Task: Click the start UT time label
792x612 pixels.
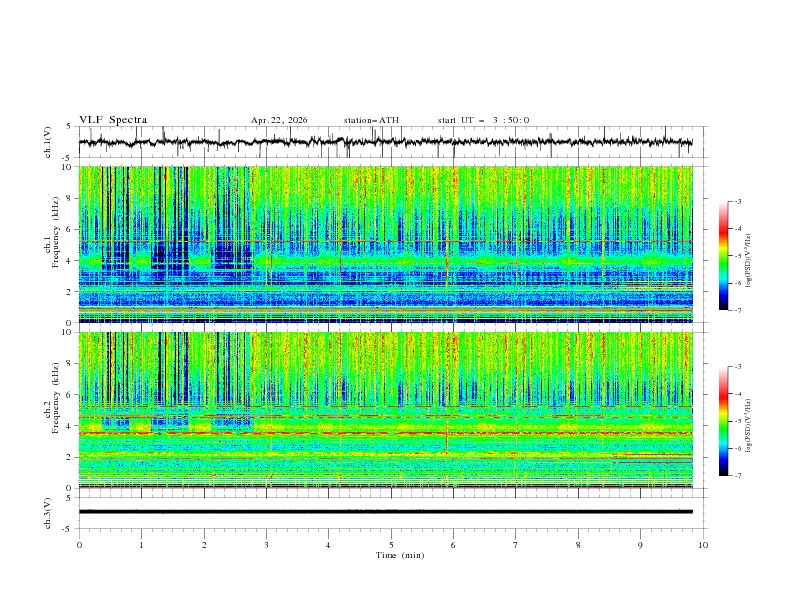Action: click(x=483, y=120)
